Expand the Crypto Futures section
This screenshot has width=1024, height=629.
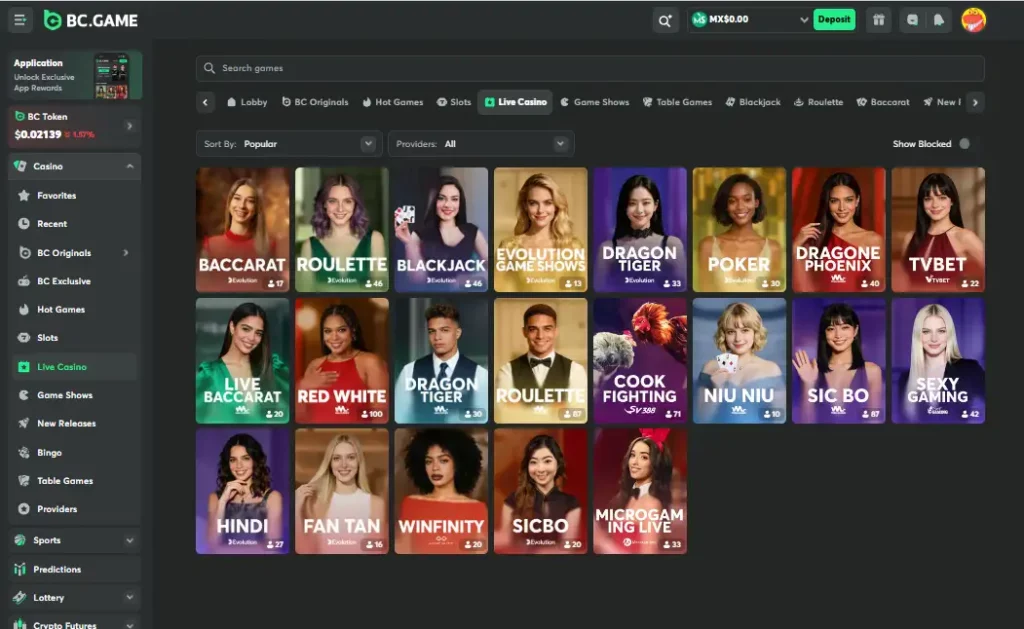coord(130,625)
